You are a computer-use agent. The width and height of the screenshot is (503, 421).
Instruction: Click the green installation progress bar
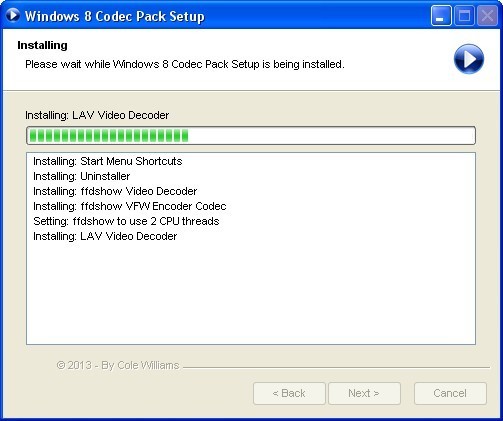coord(251,136)
